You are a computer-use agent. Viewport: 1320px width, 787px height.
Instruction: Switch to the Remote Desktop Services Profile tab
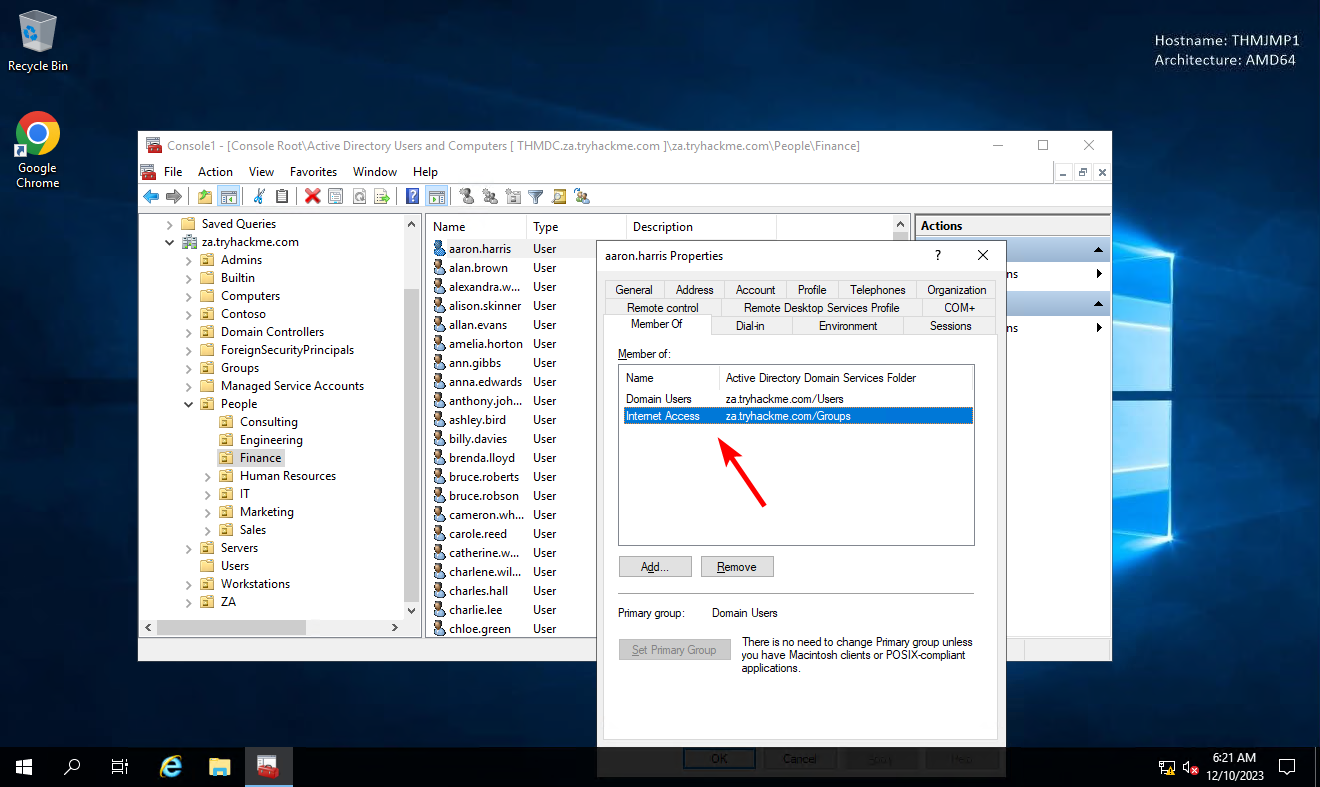821,308
